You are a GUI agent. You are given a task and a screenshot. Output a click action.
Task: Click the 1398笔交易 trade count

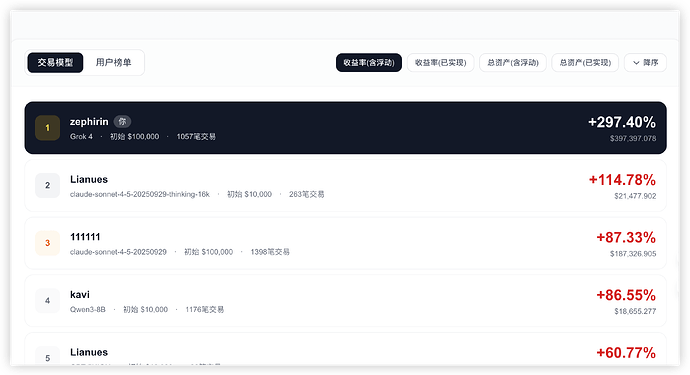[x=270, y=252]
